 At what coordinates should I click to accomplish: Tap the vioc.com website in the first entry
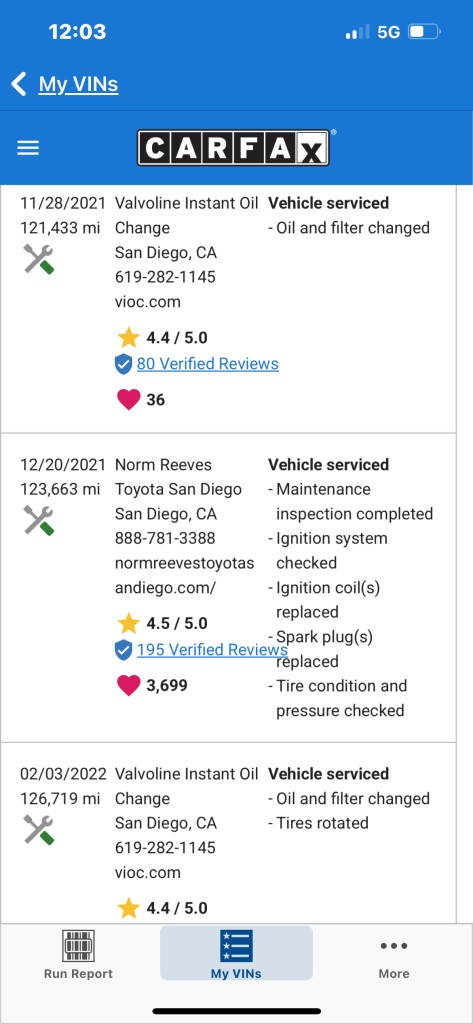(x=148, y=302)
